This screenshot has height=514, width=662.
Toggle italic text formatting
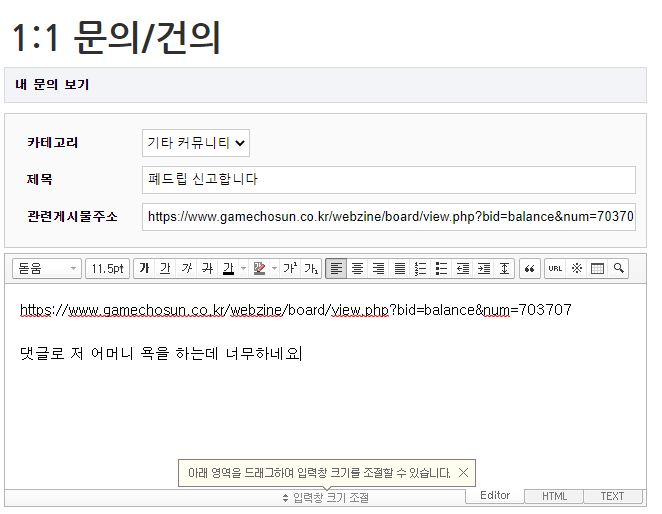pos(187,268)
